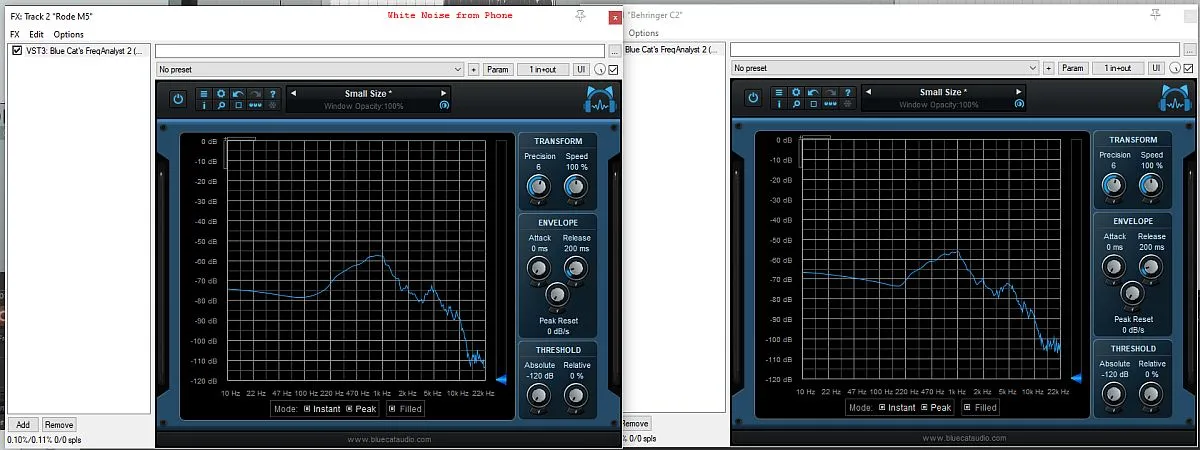Image resolution: width=1200 pixels, height=450 pixels.
Task: Click Absolute threshold knob in Behringer C2 plugin
Action: (x=1113, y=394)
